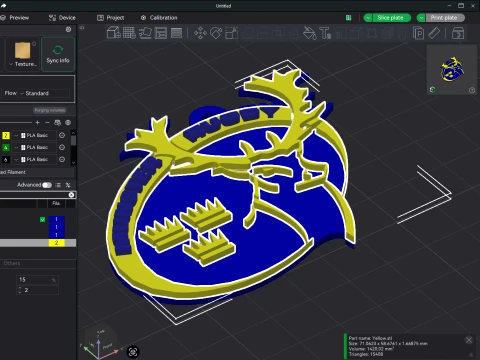
Task: Toggle the green printable checkbox in object list
Action: pos(42,219)
